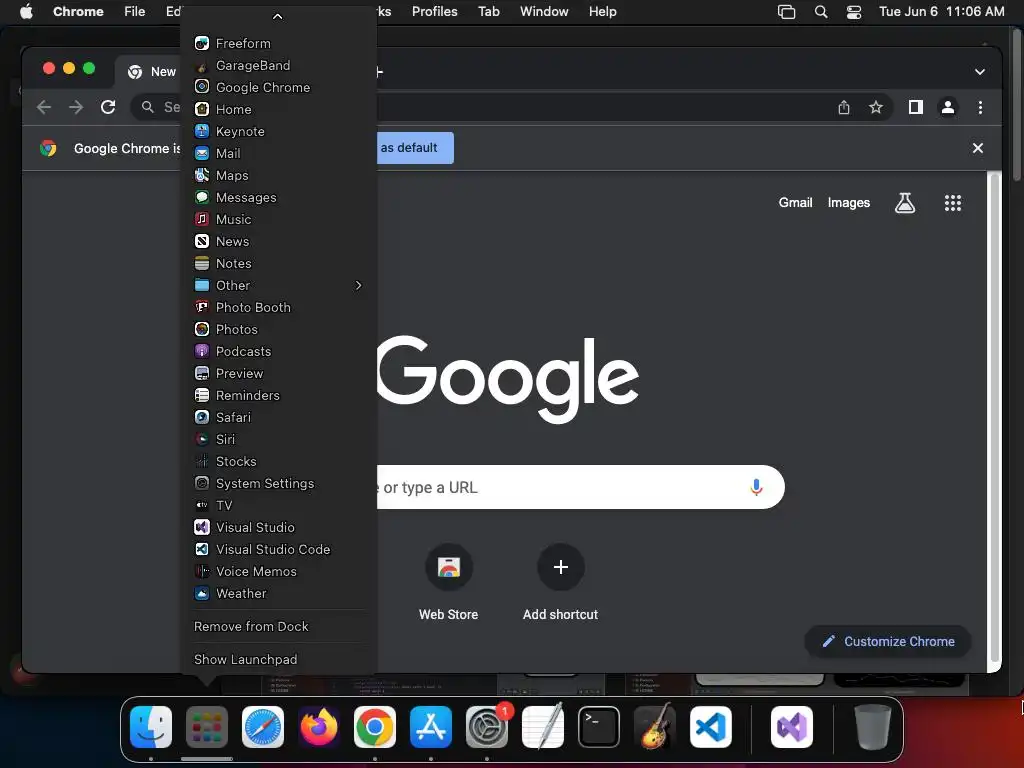The width and height of the screenshot is (1024, 768).
Task: Click the Images link
Action: point(848,203)
